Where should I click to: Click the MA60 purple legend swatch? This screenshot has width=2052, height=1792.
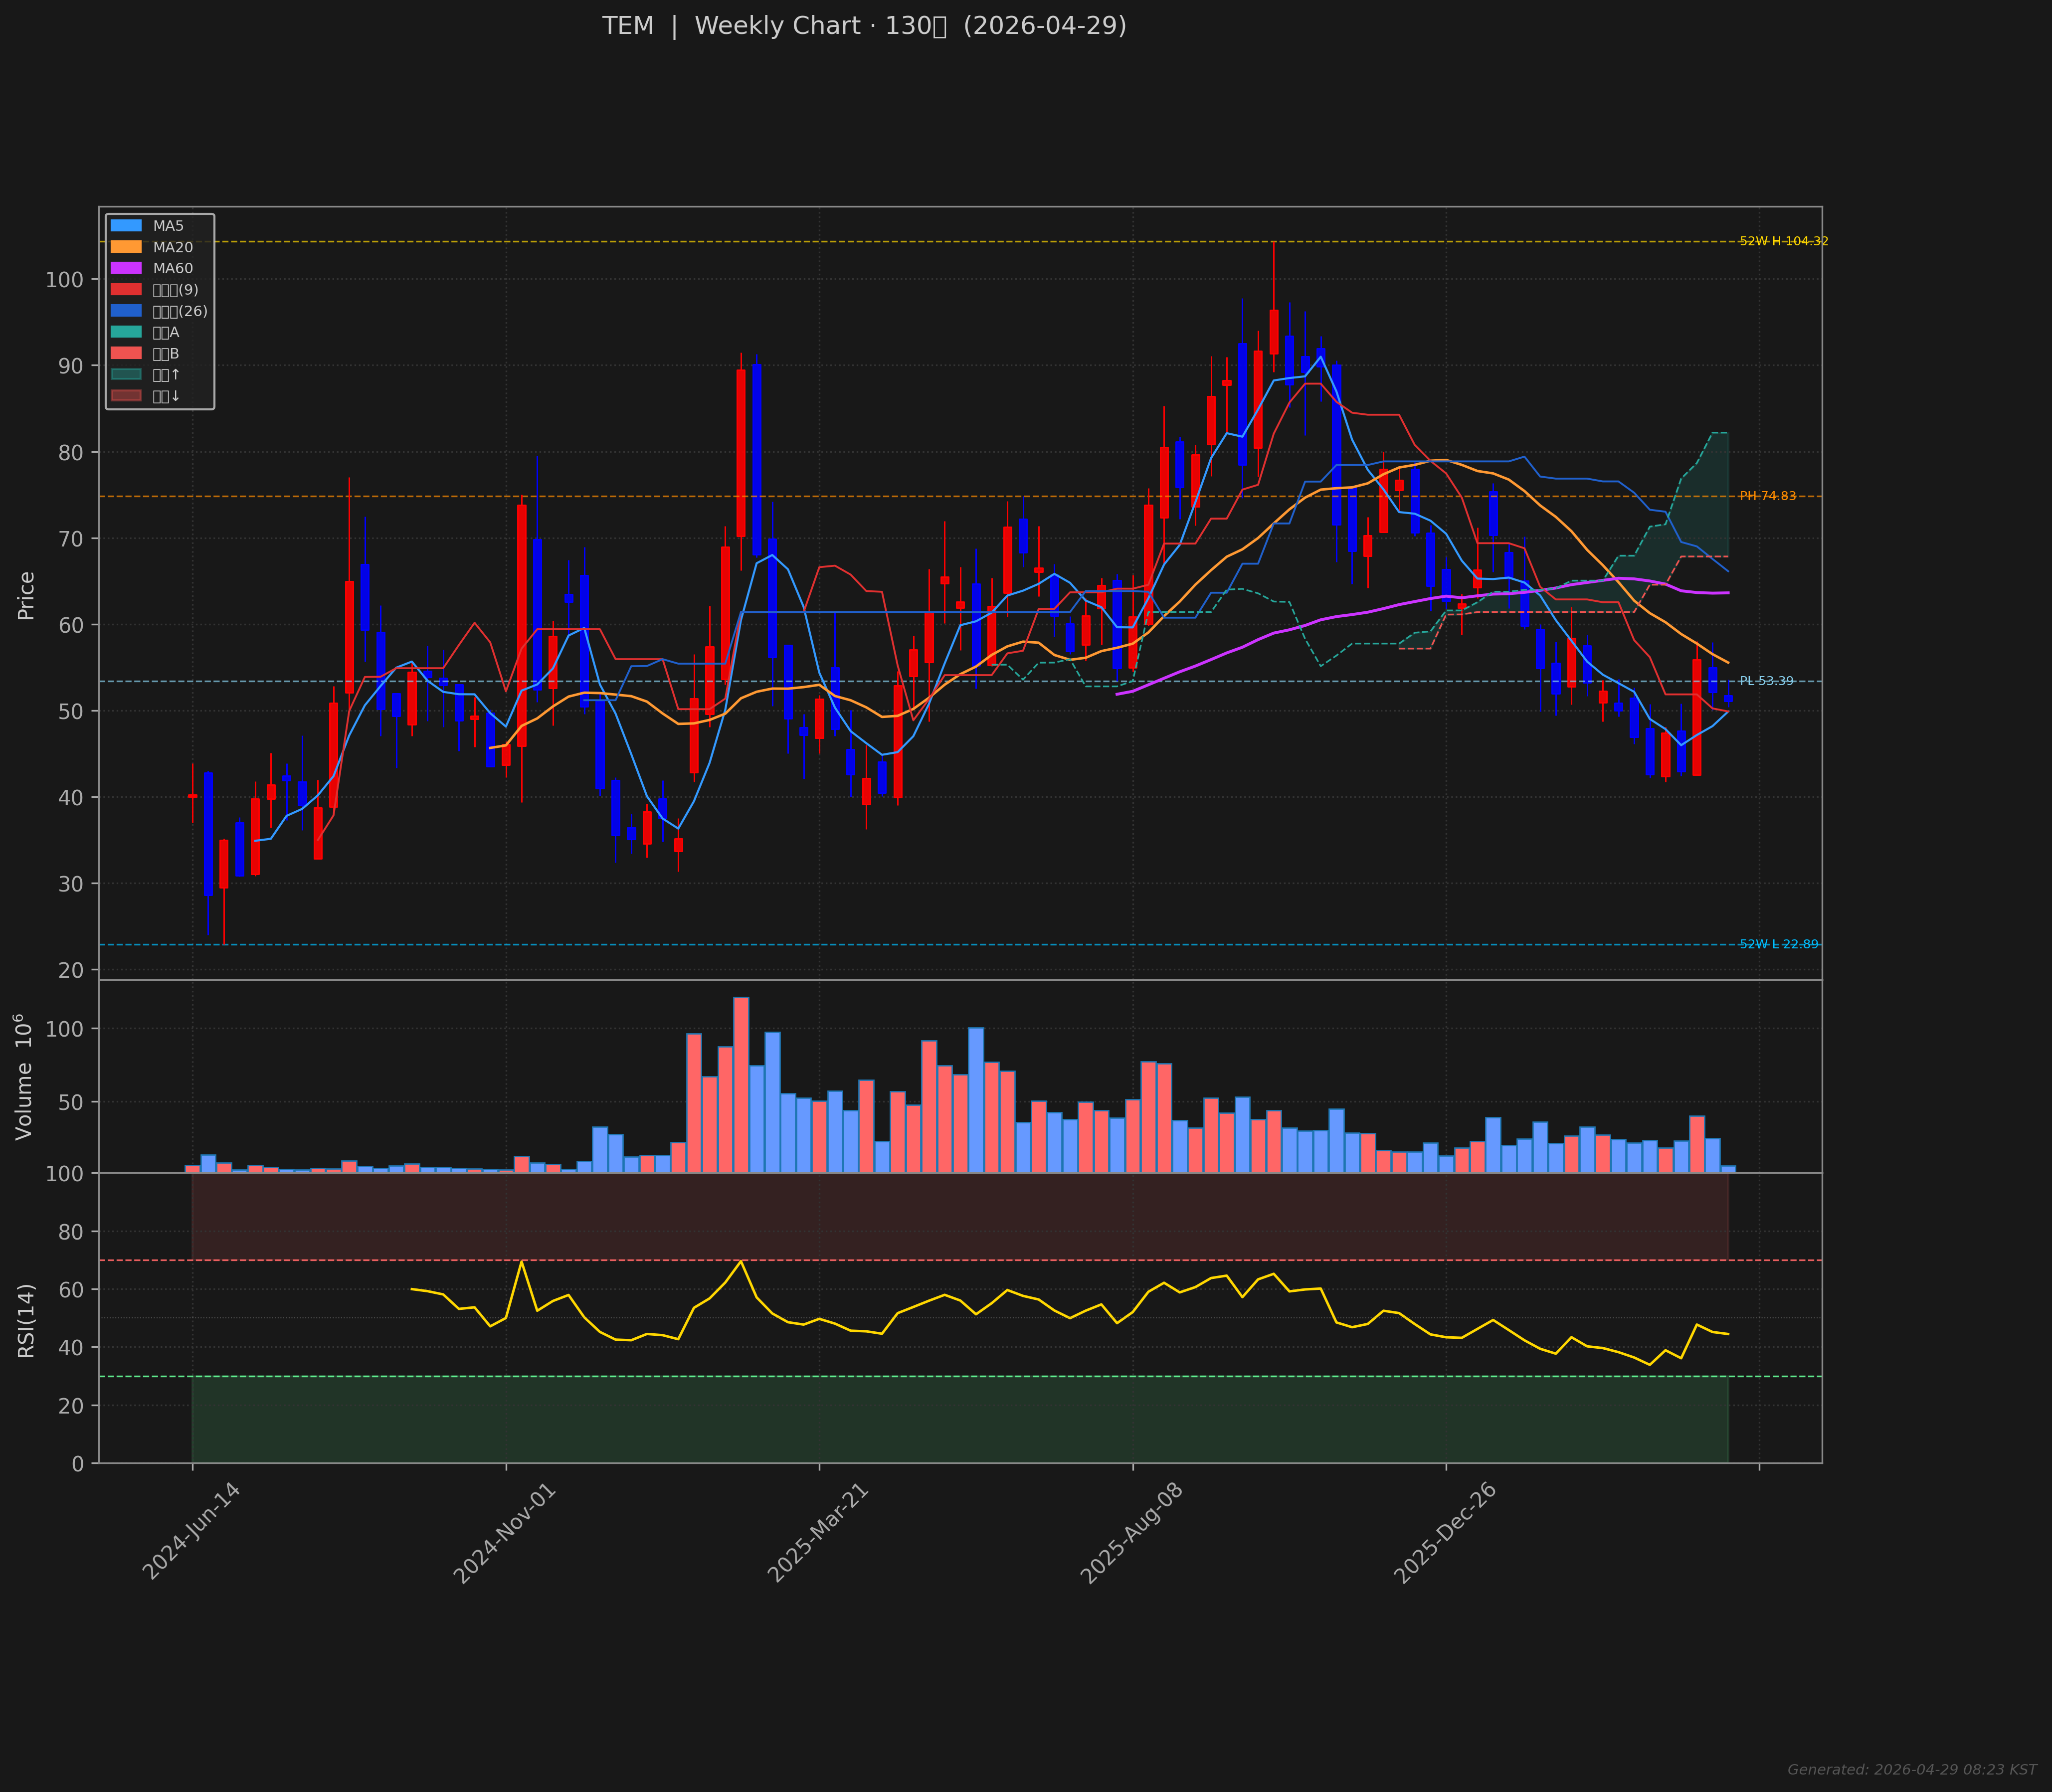point(126,268)
